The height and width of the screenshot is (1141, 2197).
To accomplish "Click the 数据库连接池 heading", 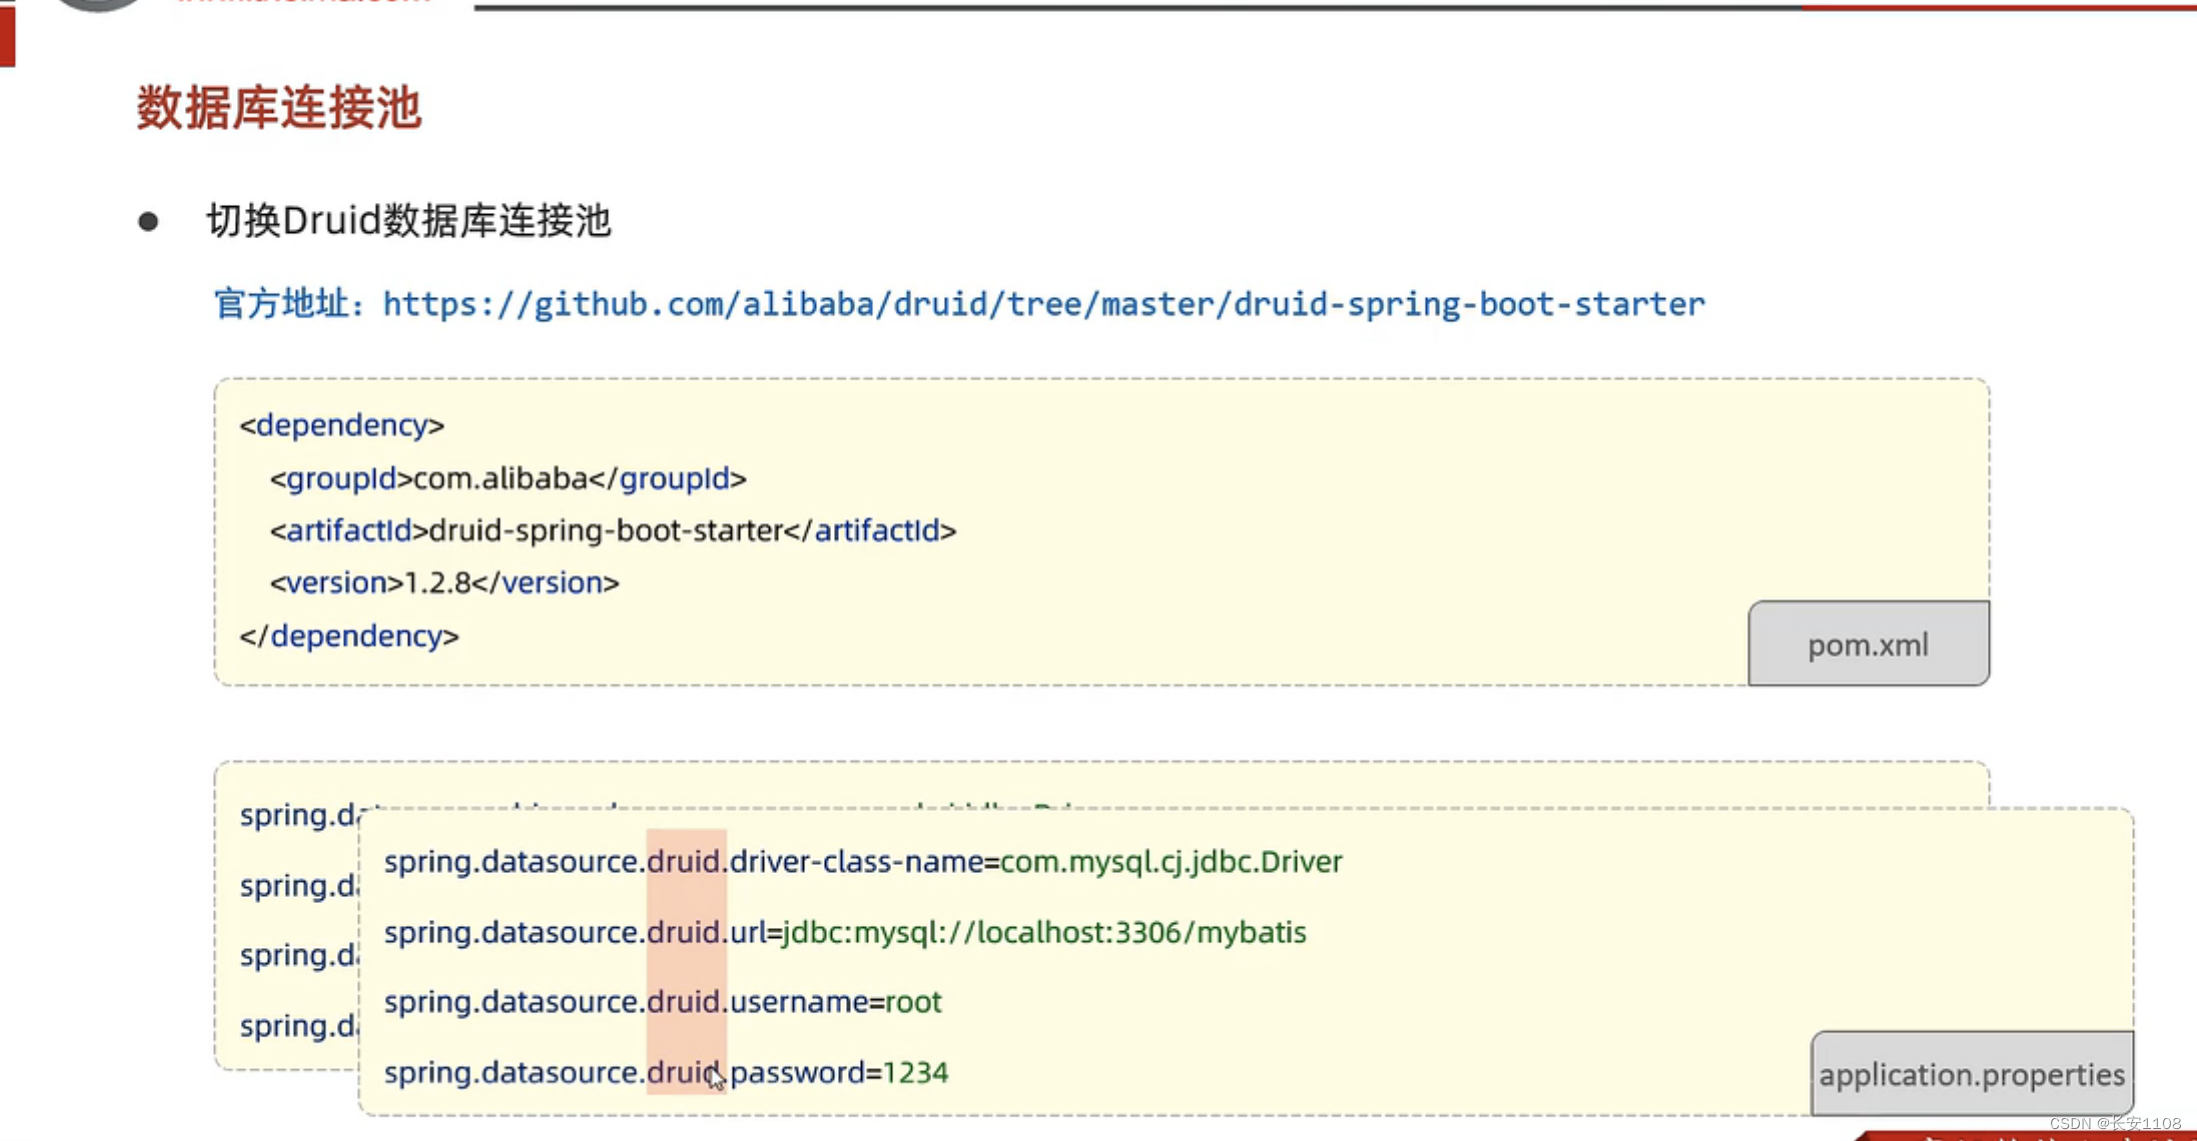I will [279, 107].
